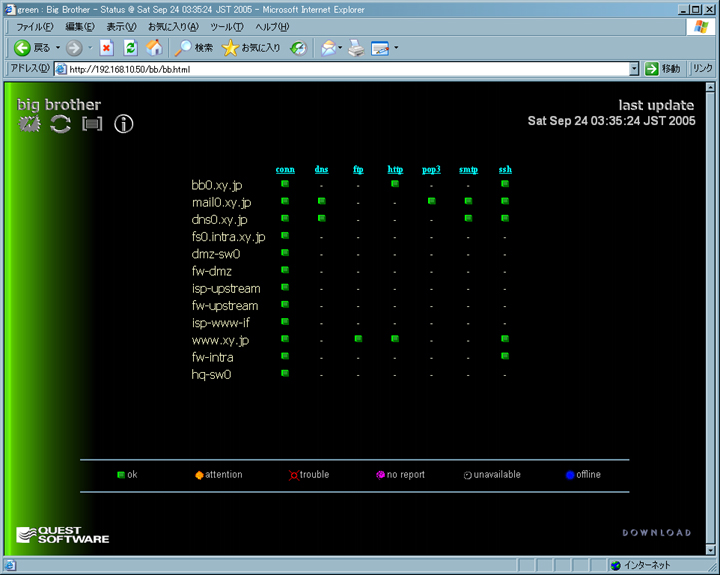Click the big brother title text
Viewport: 720px width, 575px height.
click(59, 105)
